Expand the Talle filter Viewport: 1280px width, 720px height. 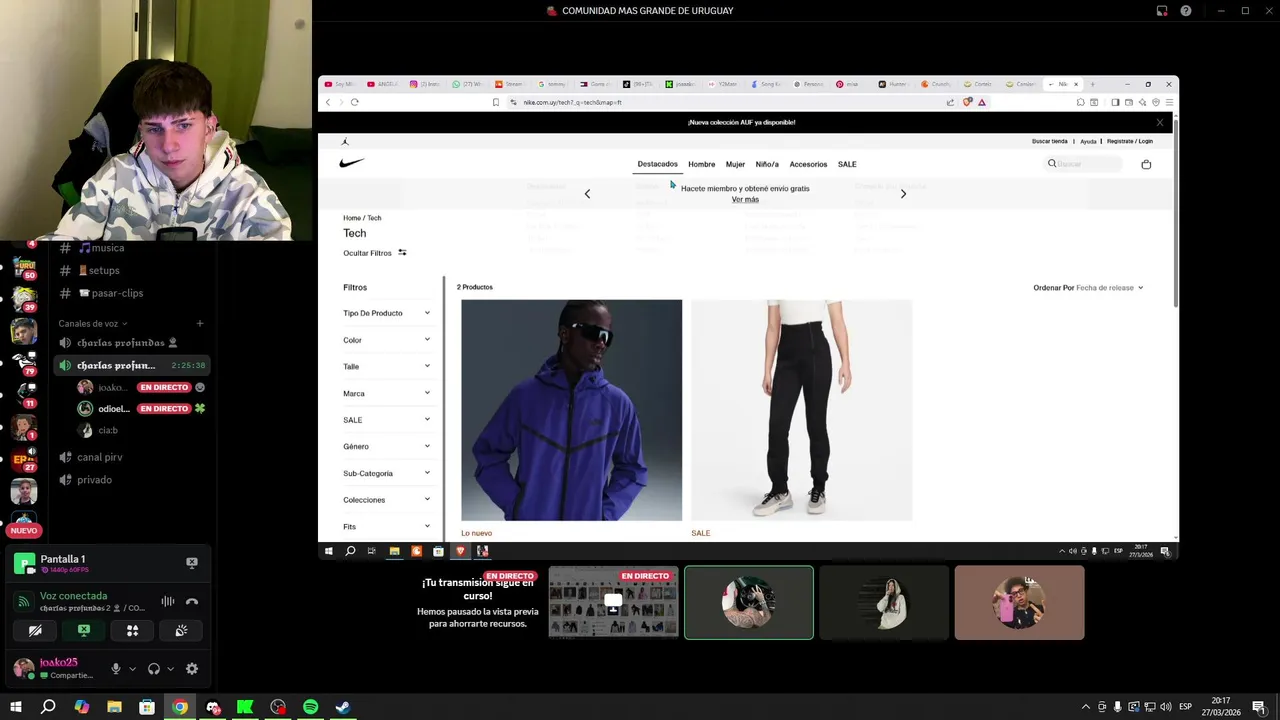[x=387, y=366]
